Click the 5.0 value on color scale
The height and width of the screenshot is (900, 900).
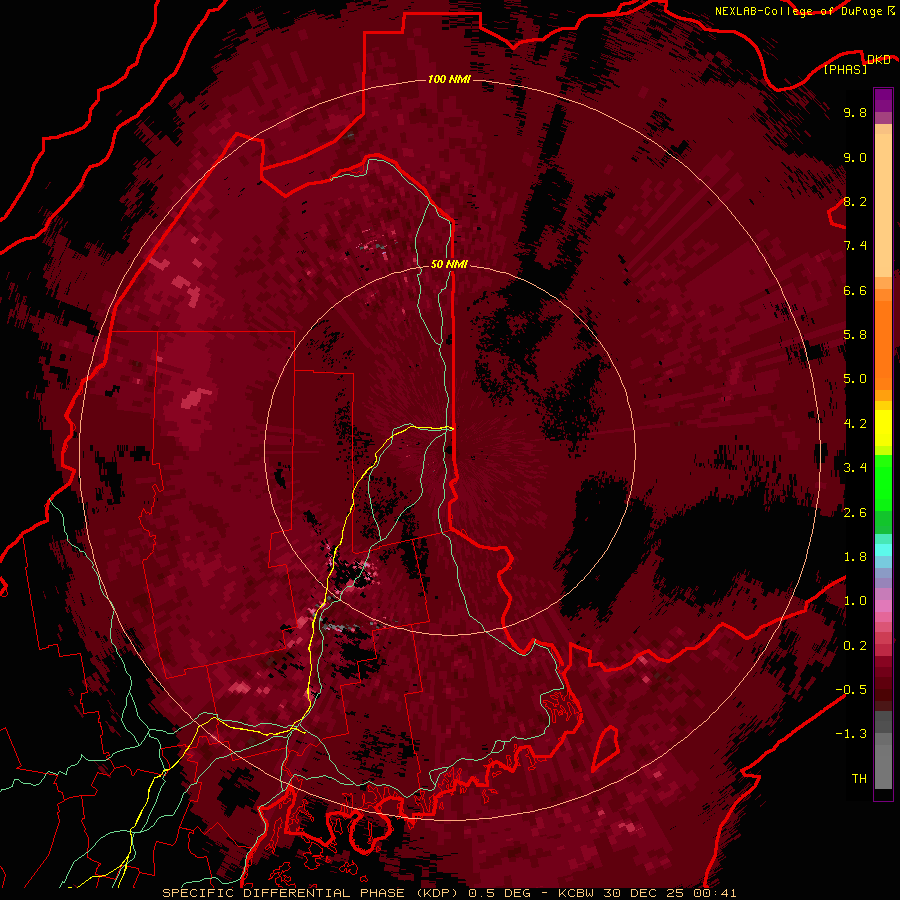(855, 379)
